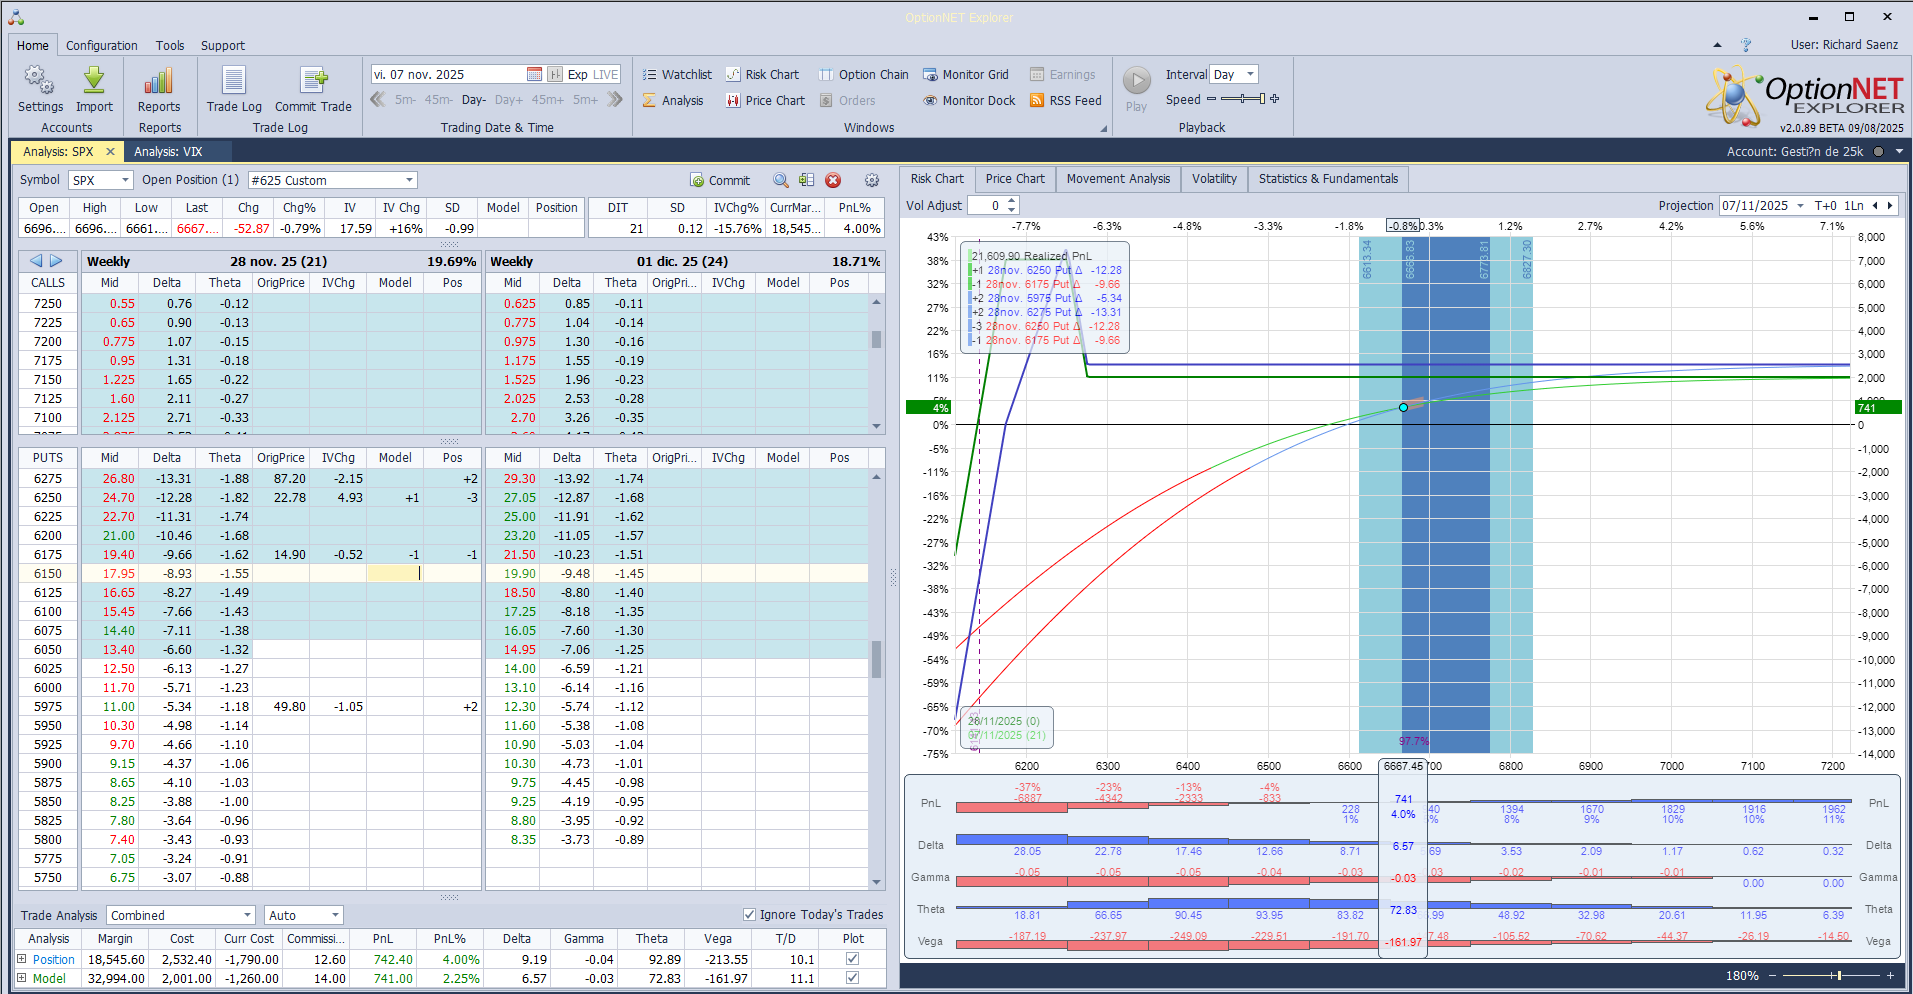This screenshot has height=994, width=1913.
Task: Toggle the Position row Plot checkbox
Action: [x=852, y=959]
